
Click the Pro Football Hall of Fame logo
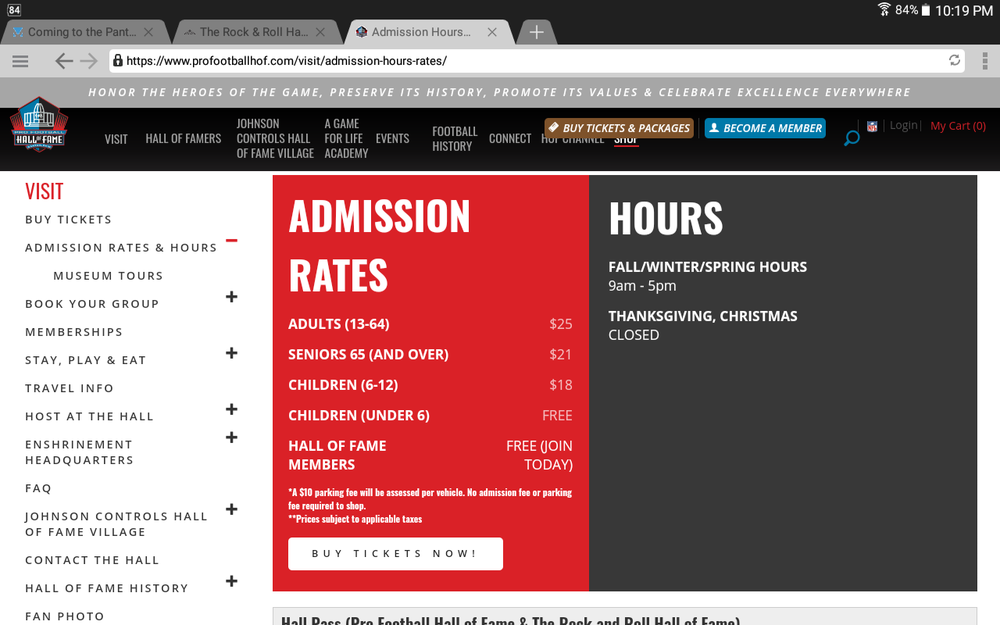point(39,125)
